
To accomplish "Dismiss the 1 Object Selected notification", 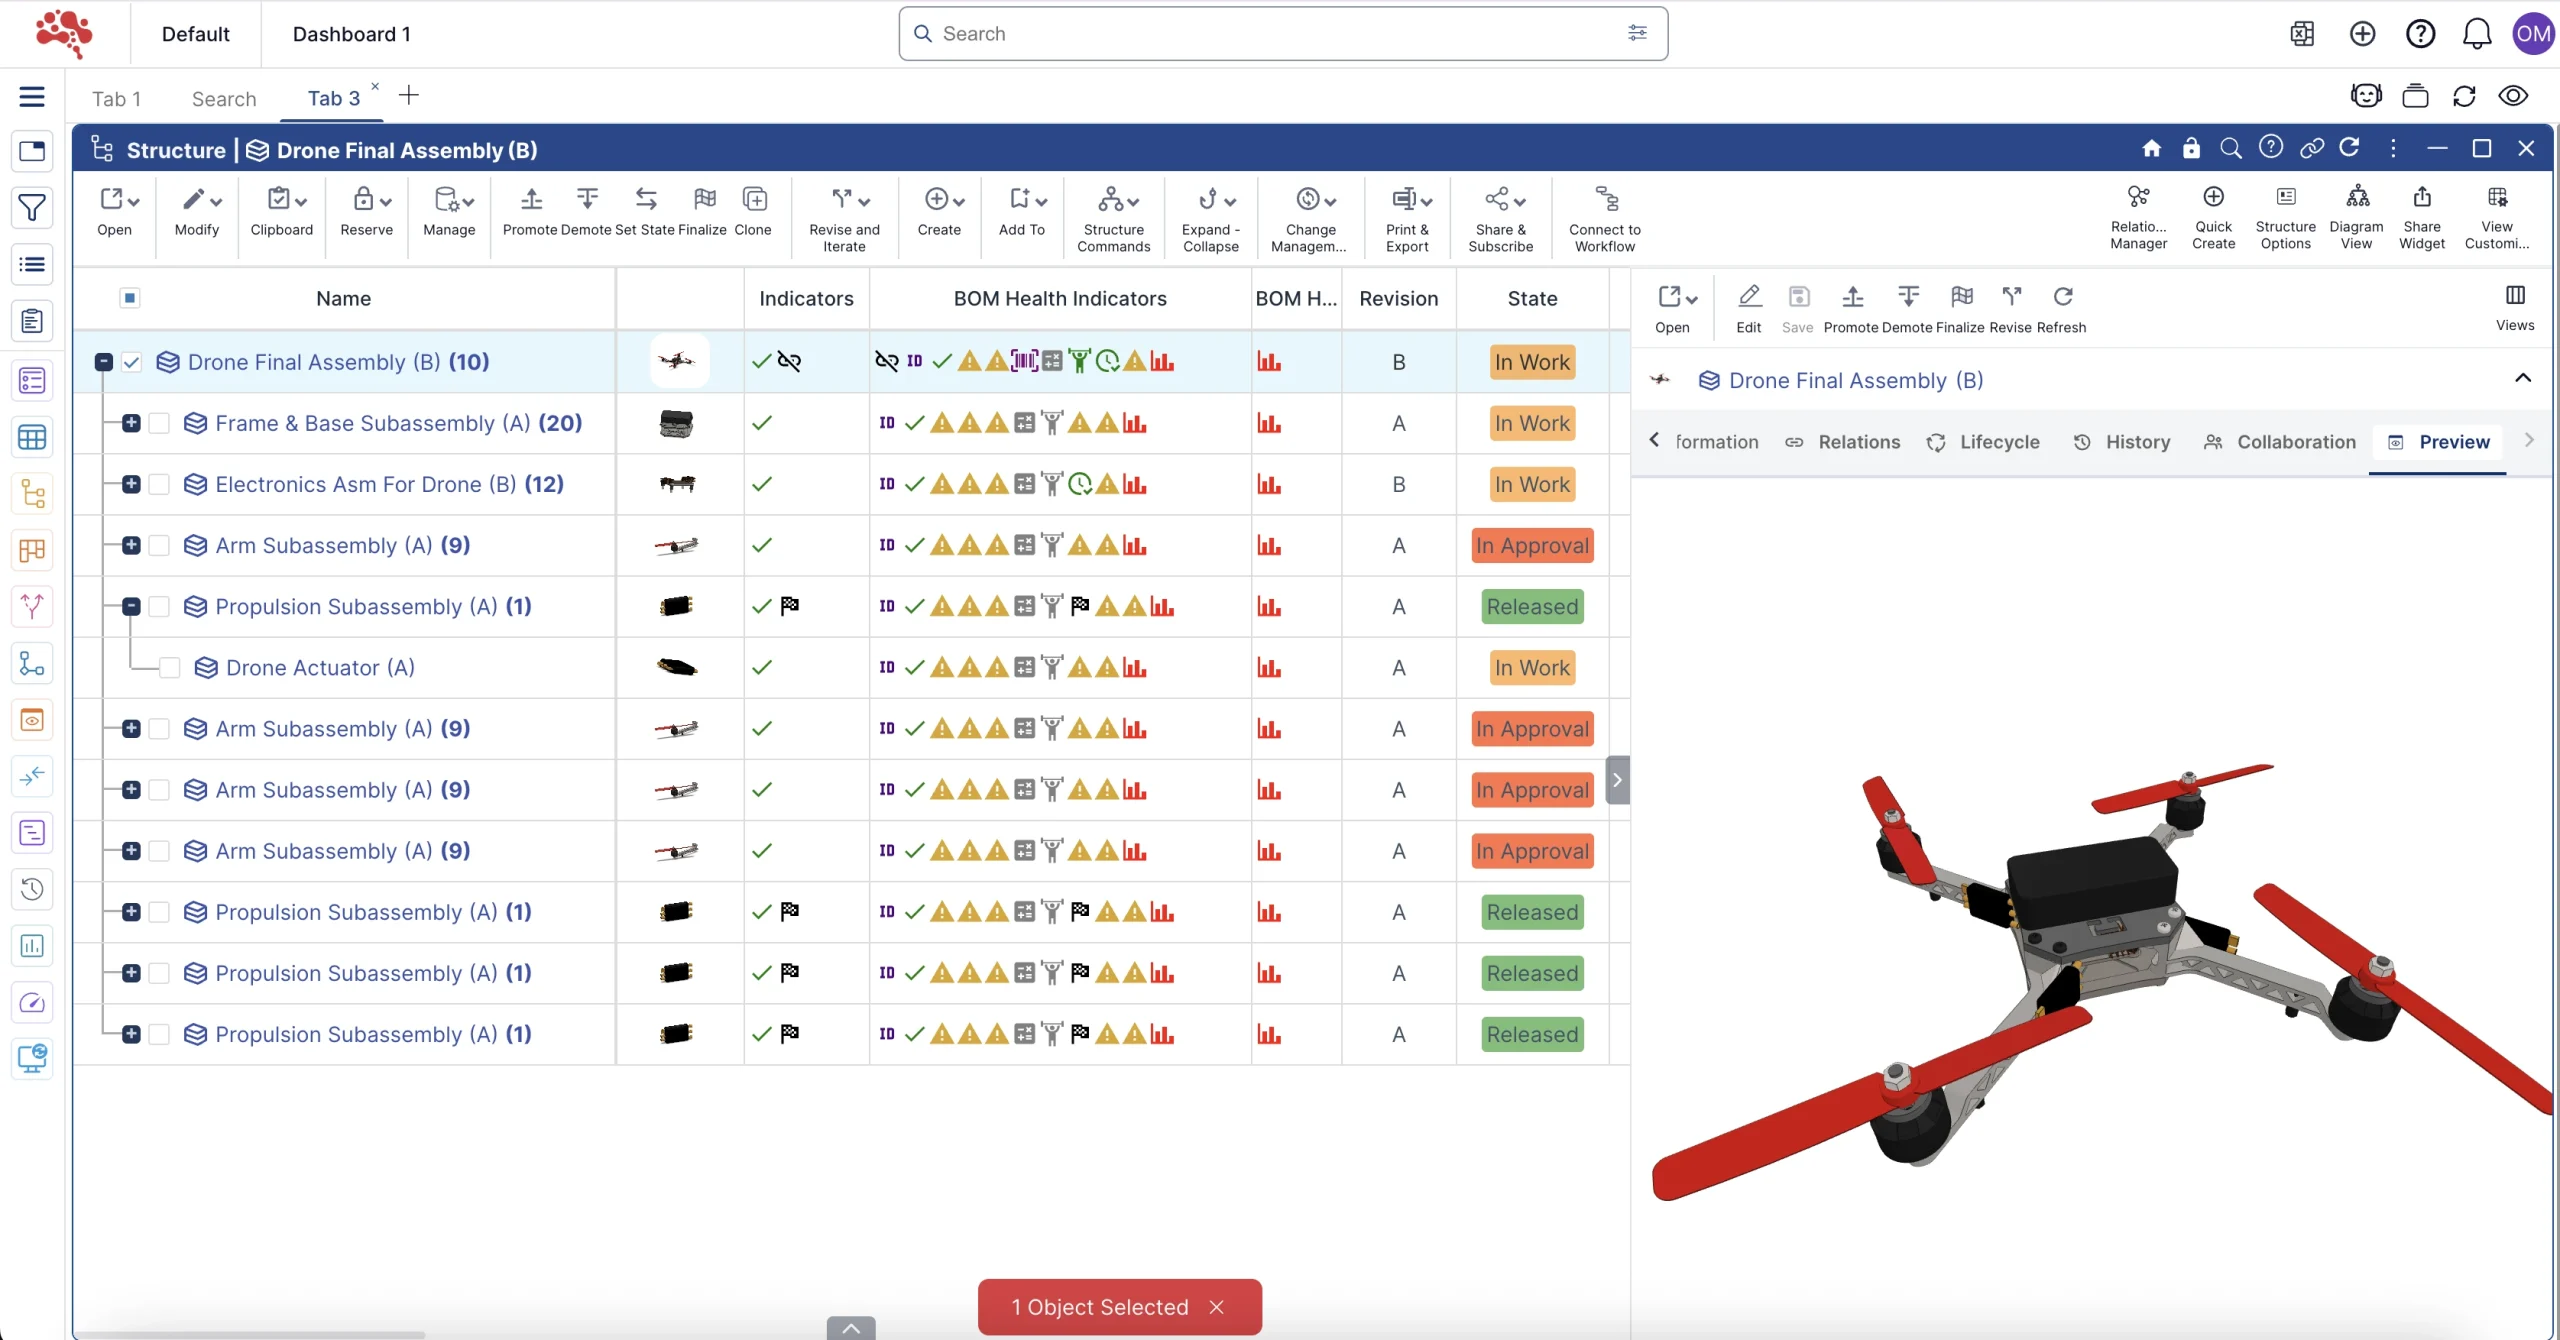I will pos(1216,1307).
